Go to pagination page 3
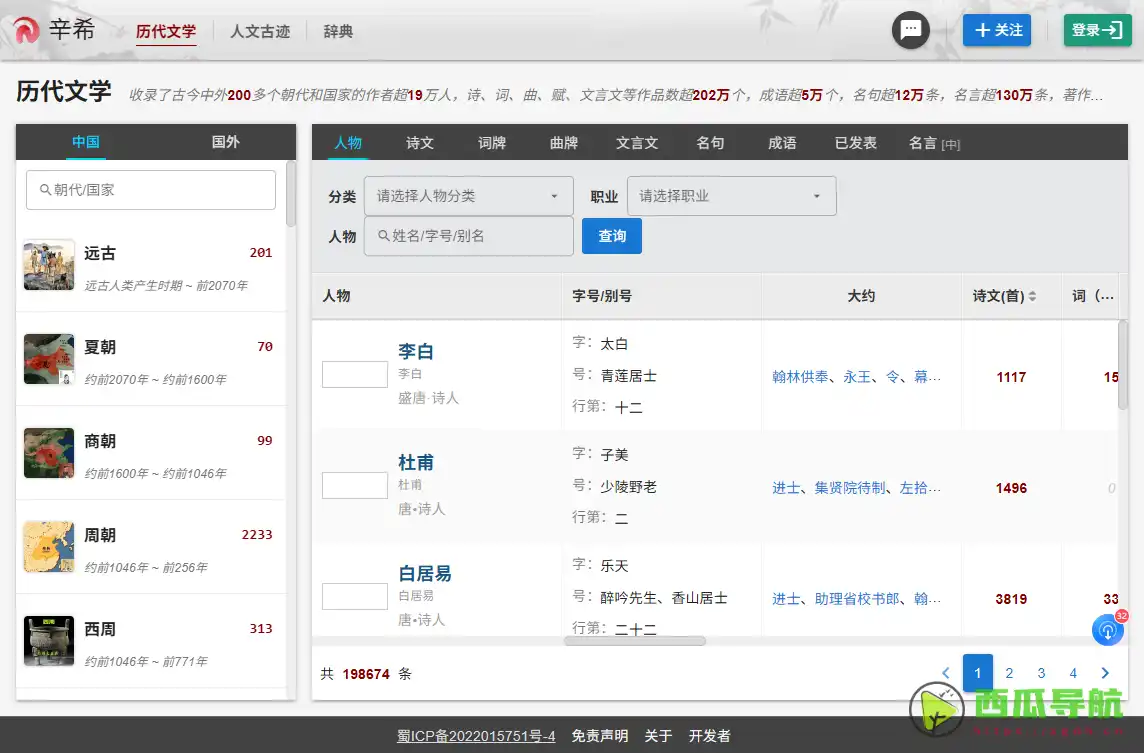This screenshot has height=753, width=1144. click(1041, 673)
